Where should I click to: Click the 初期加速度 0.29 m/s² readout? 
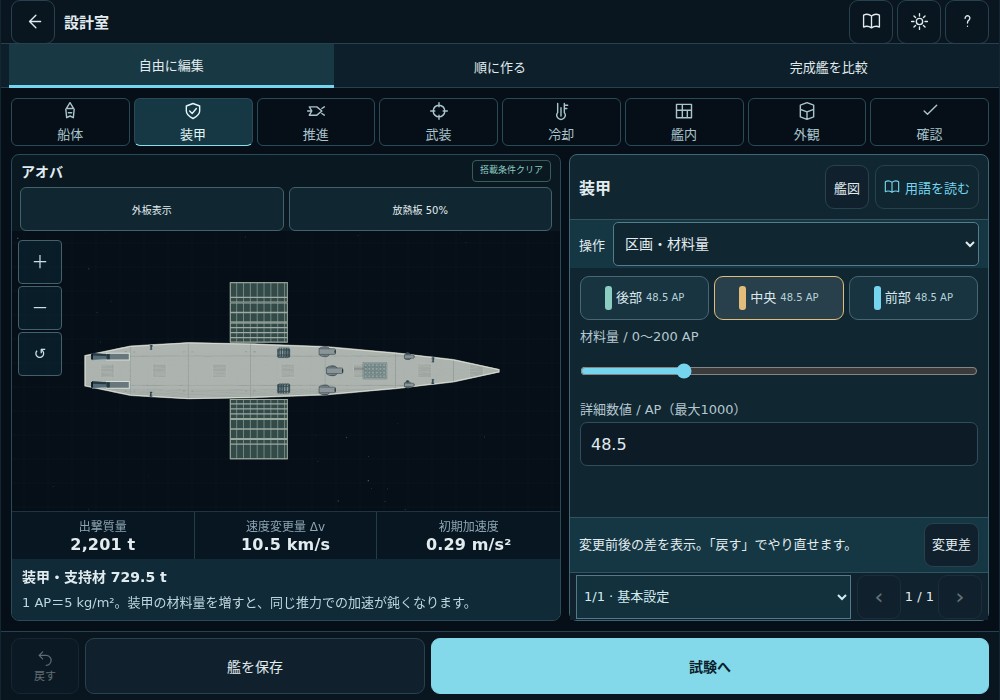tap(468, 536)
